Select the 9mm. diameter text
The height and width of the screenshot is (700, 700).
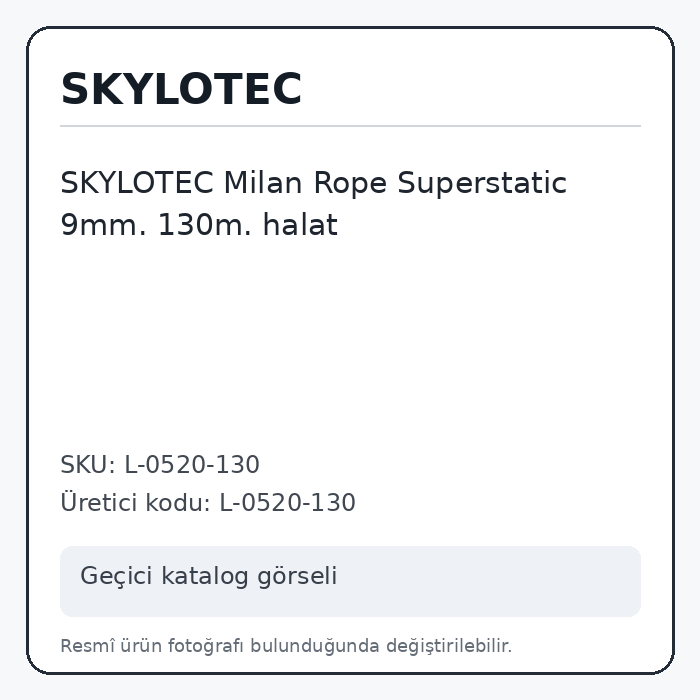click(104, 225)
